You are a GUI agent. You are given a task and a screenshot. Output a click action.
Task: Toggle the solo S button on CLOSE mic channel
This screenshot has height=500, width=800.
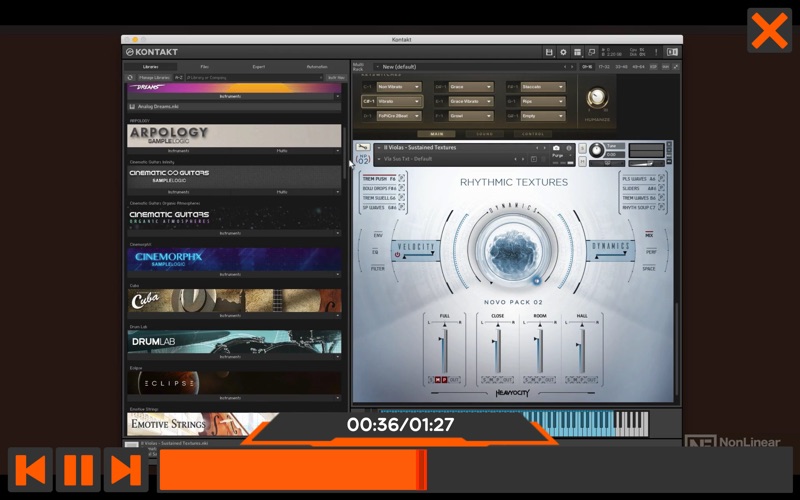coord(485,380)
